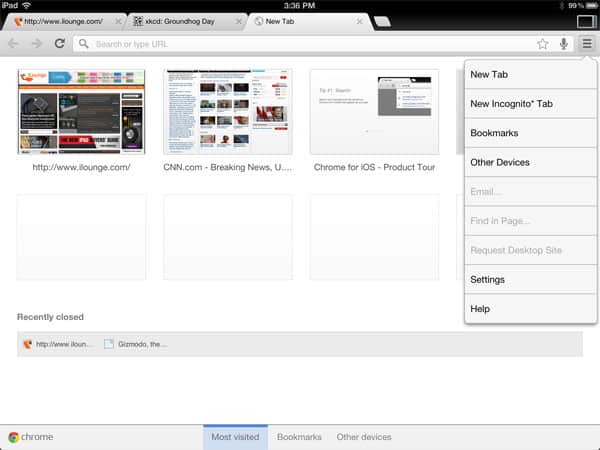Select Request Desktop Site menu entry
Screen dimensions: 600x450
click(x=531, y=250)
